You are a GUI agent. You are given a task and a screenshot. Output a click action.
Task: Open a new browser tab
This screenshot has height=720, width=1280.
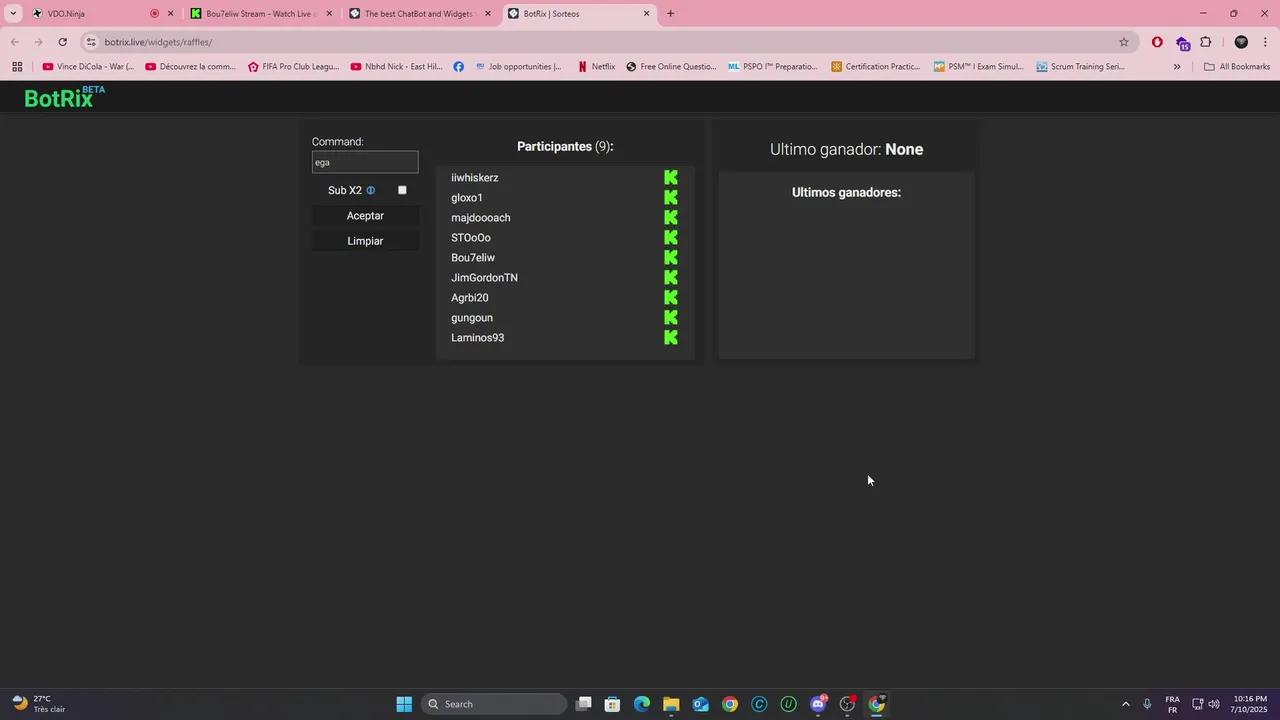[x=670, y=14]
